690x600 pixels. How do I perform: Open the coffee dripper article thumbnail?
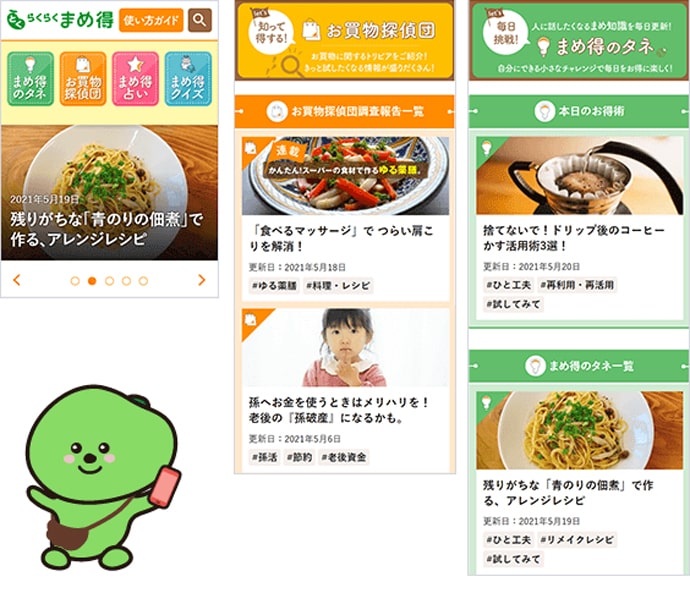click(x=579, y=176)
